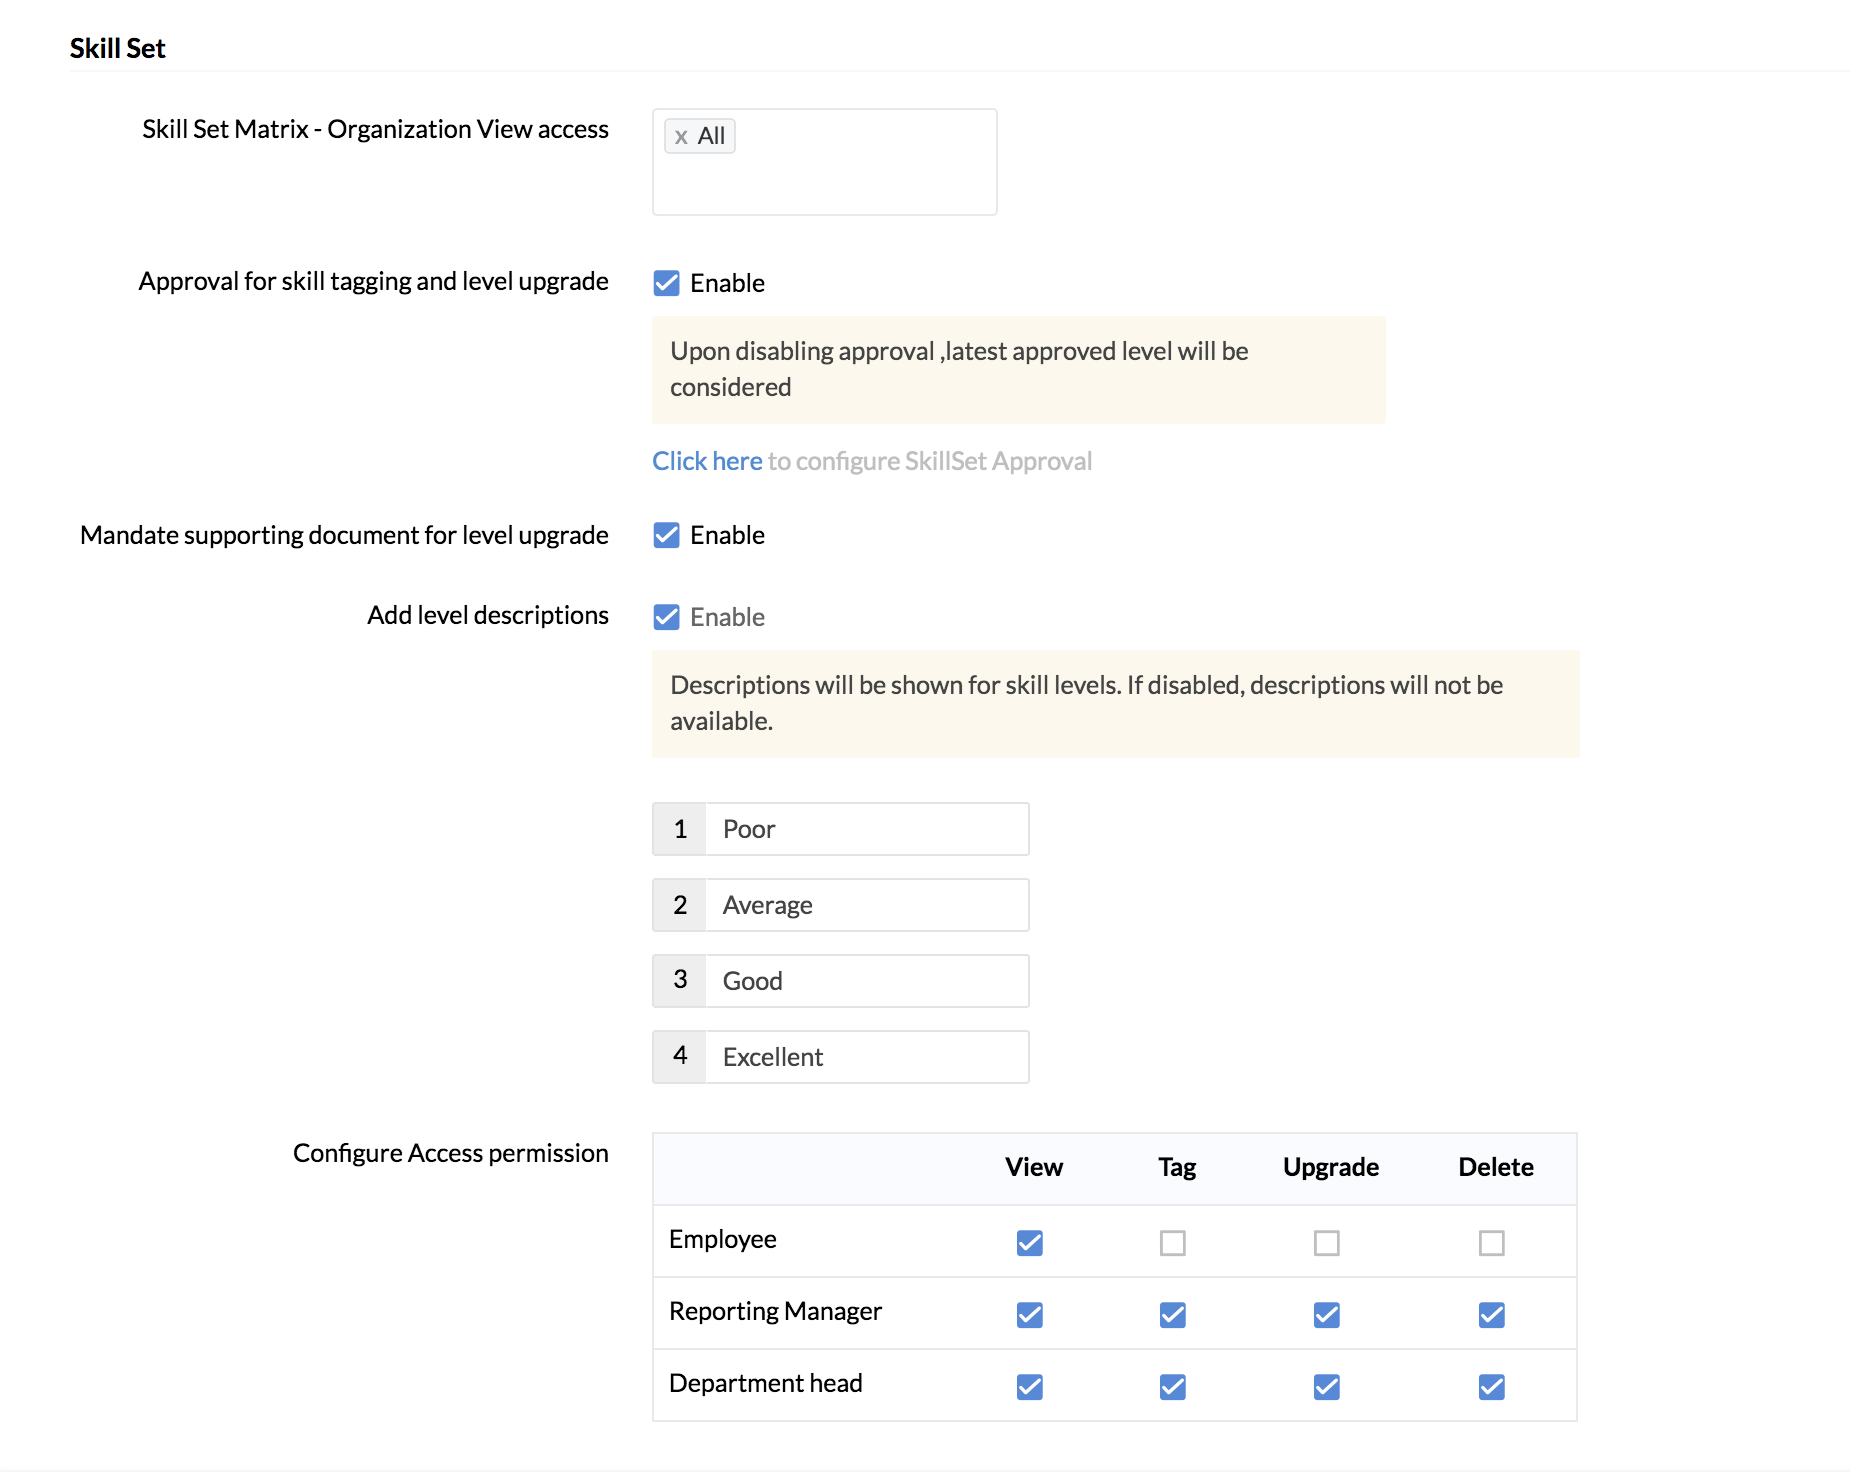Uncheck Employee View permission
Viewport: 1850px width, 1472px height.
1029,1243
